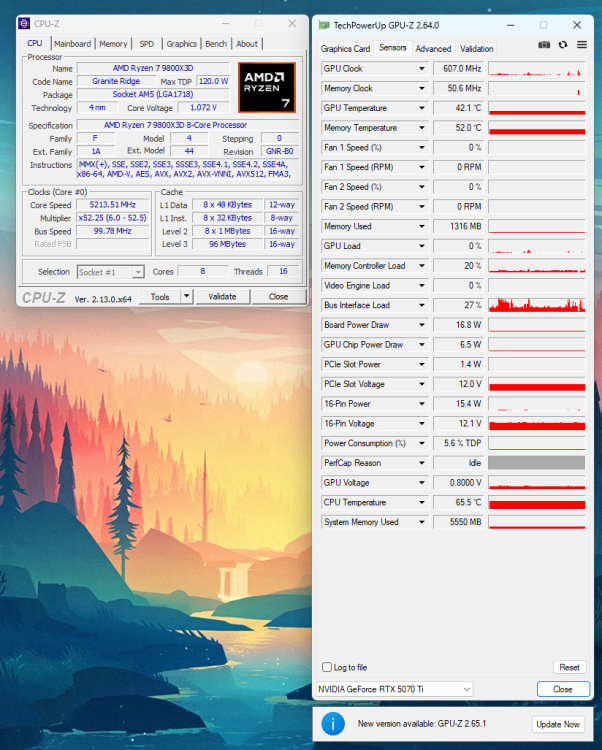
Task: Click the CPU Temperature 65.5 °C value
Action: point(459,502)
